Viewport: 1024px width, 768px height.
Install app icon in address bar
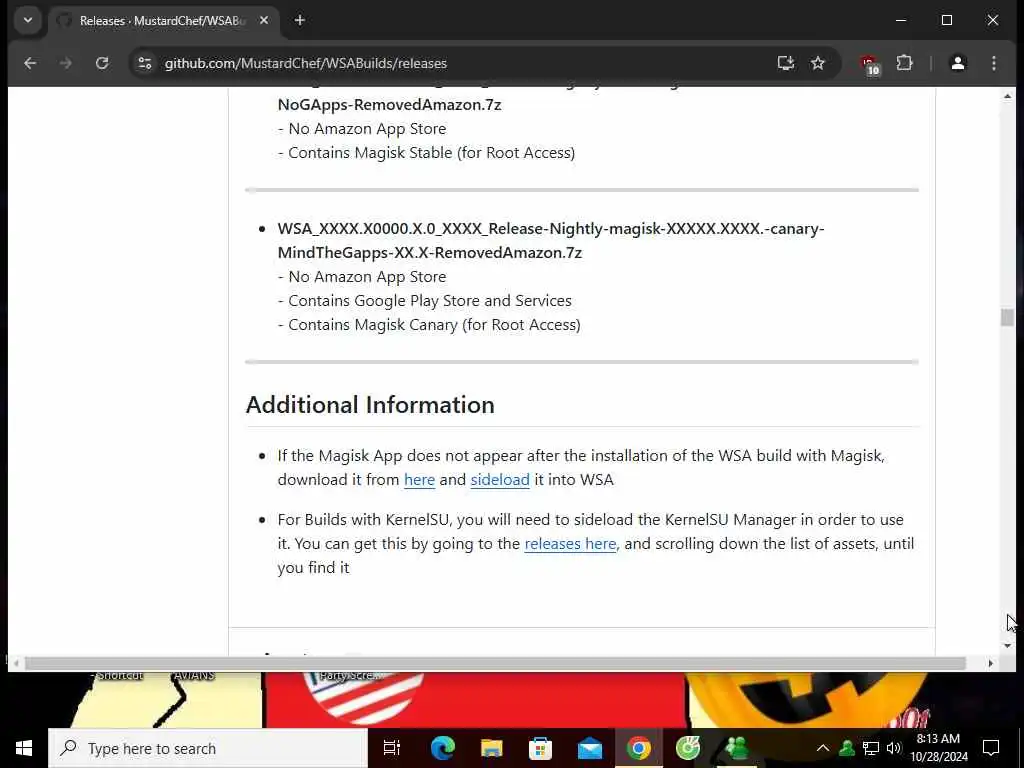pyautogui.click(x=786, y=63)
